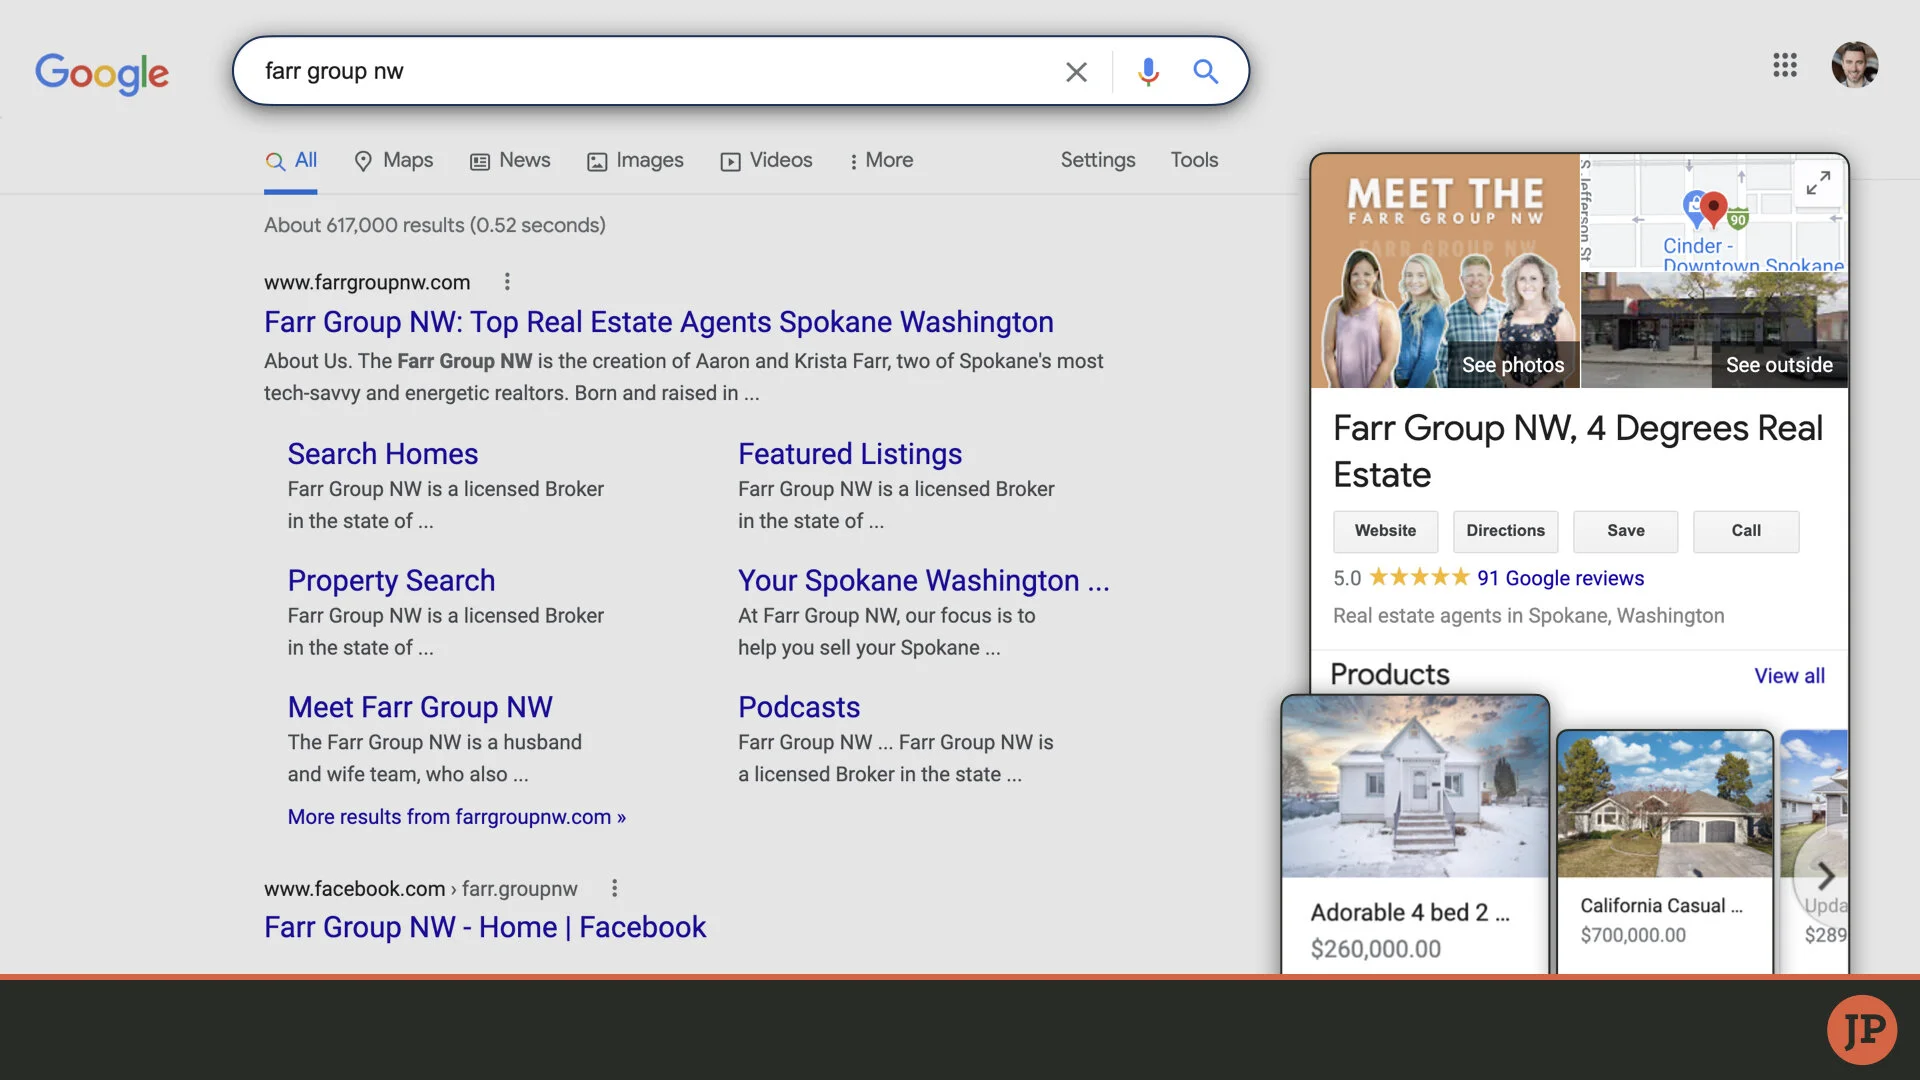Click the five-star rating stars
This screenshot has width=1920, height=1080.
1419,577
